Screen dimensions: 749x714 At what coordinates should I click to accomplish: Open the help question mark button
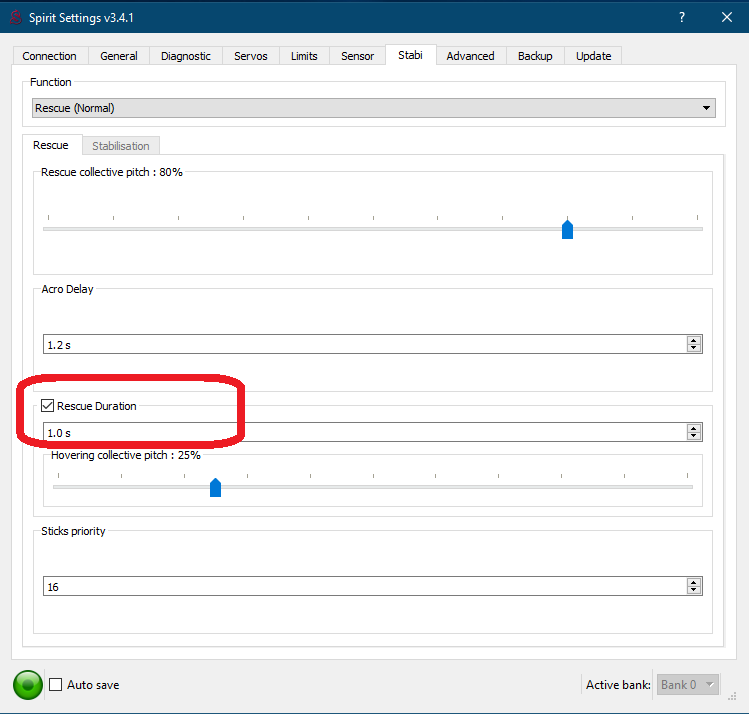[682, 18]
